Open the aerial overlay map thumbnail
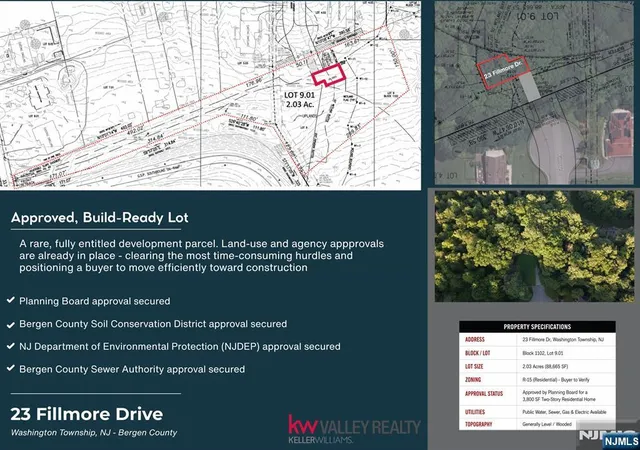 (x=534, y=93)
